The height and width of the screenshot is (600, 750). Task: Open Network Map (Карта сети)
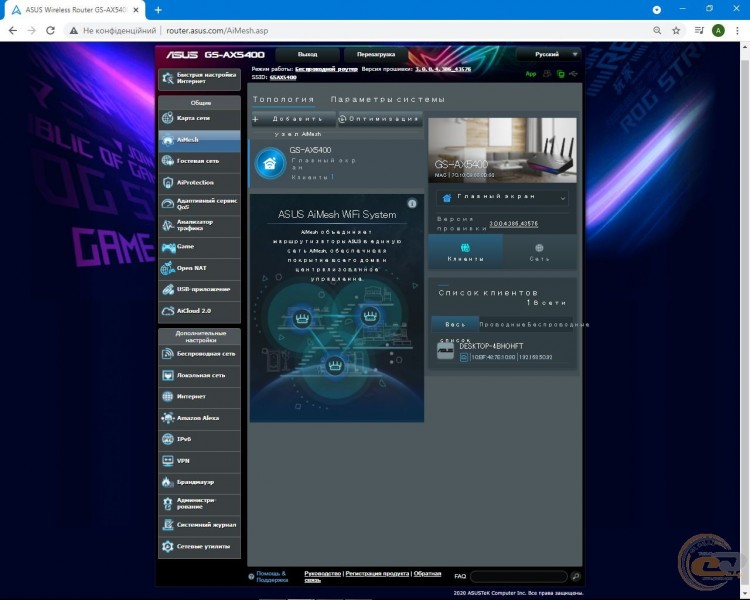pyautogui.click(x=199, y=118)
